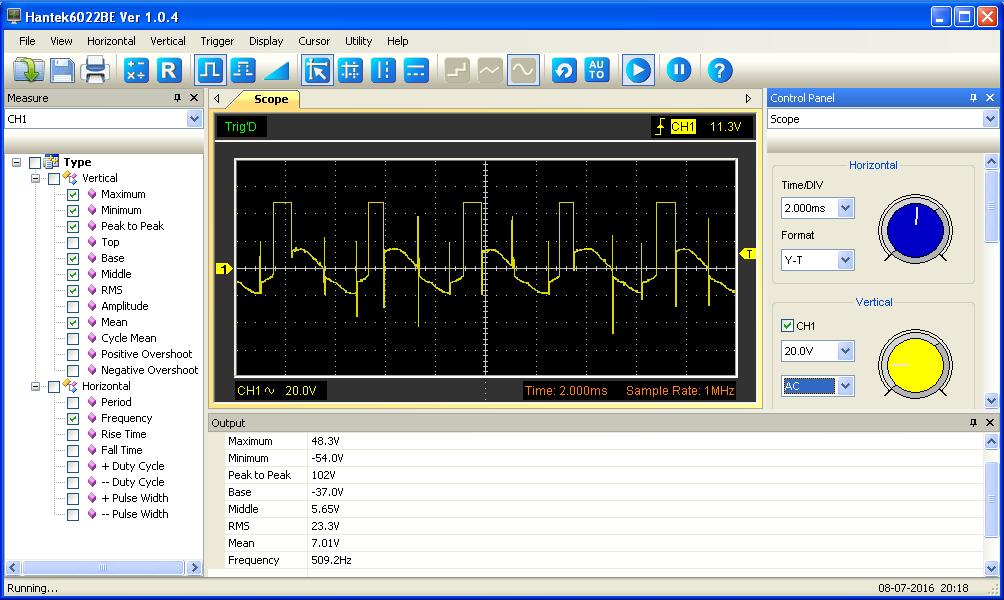Image resolution: width=1004 pixels, height=600 pixels.
Task: Select the Scope tab
Action: 270,99
